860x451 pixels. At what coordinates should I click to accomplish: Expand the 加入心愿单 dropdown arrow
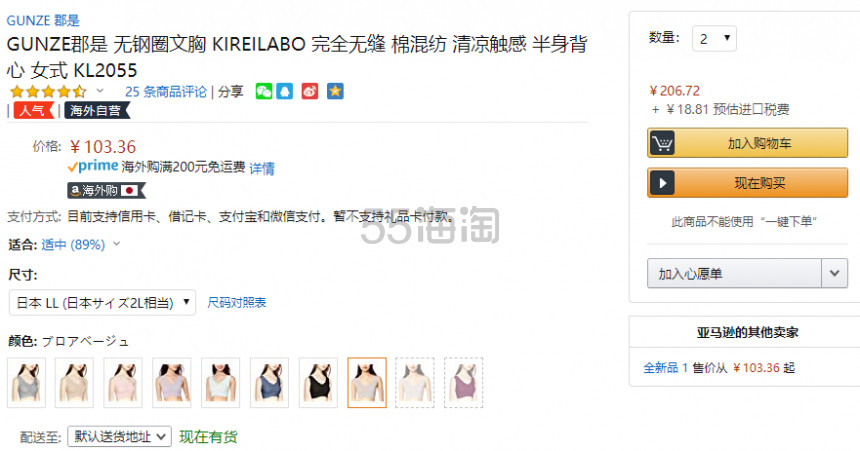tap(834, 273)
